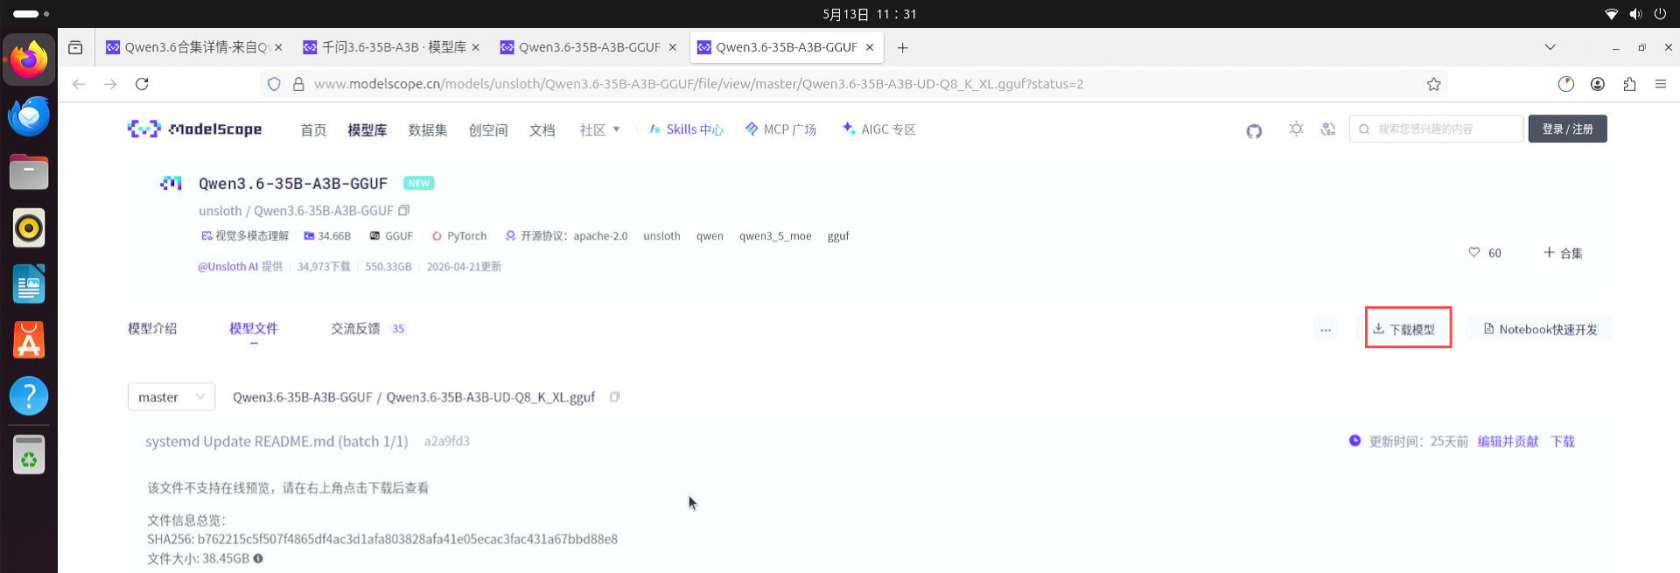List all tabs with the chevron

click(x=1550, y=47)
